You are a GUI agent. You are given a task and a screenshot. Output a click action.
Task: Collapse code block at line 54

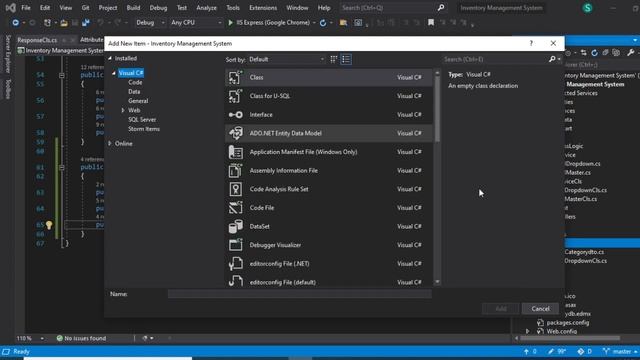62,75
